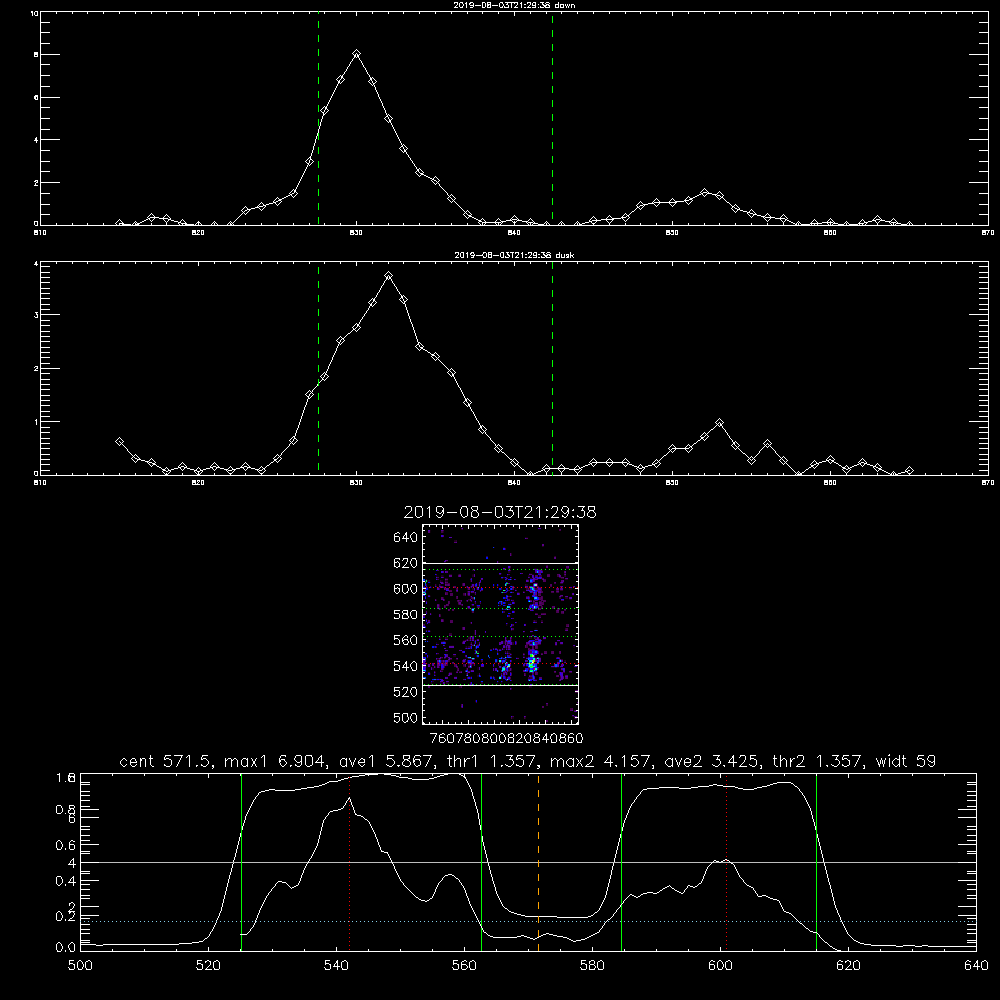The height and width of the screenshot is (1000, 1000).
Task: Click the dusk plot secondary peak diamond near 853
Action: pos(719,422)
